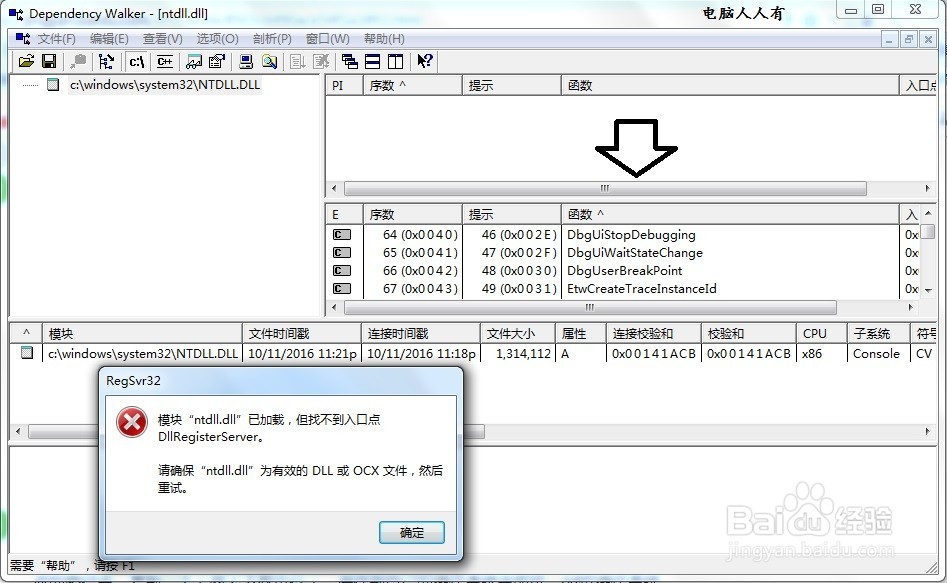Select DbgUiWaitStateChange export row
Image resolution: width=947 pixels, height=583 pixels.
pos(623,253)
